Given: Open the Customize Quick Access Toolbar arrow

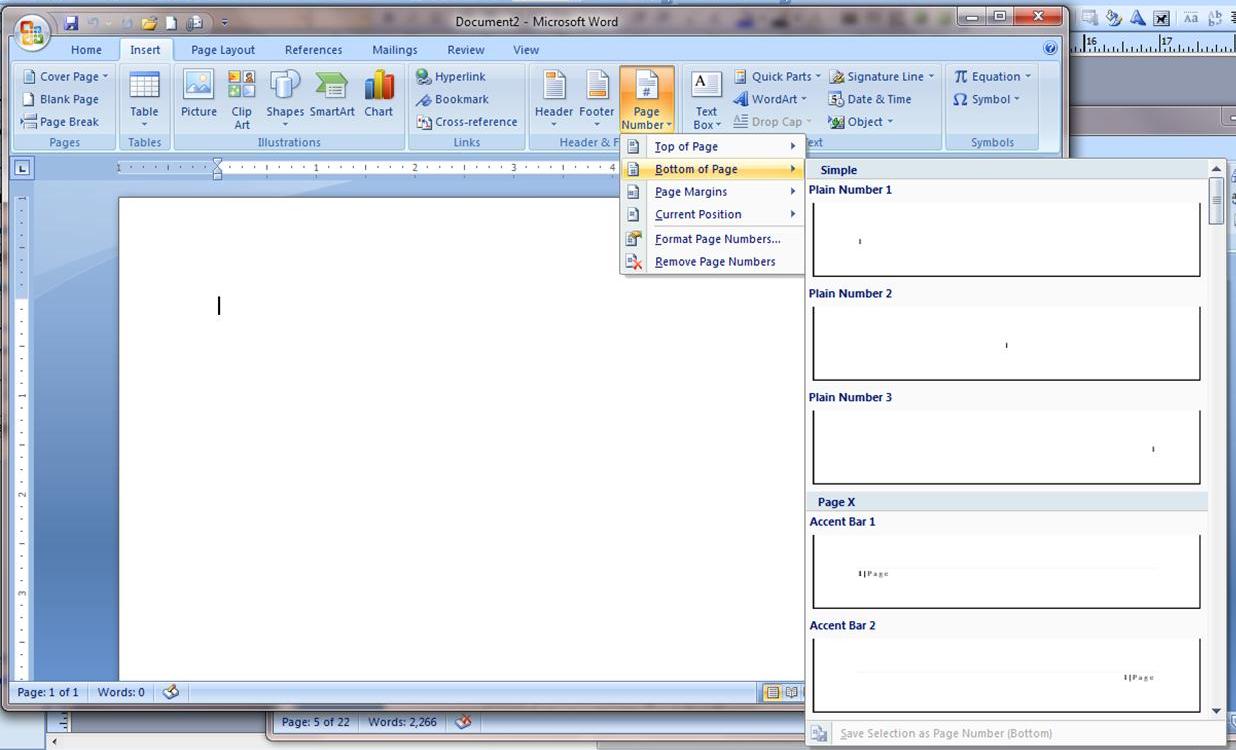Looking at the screenshot, I should (224, 22).
